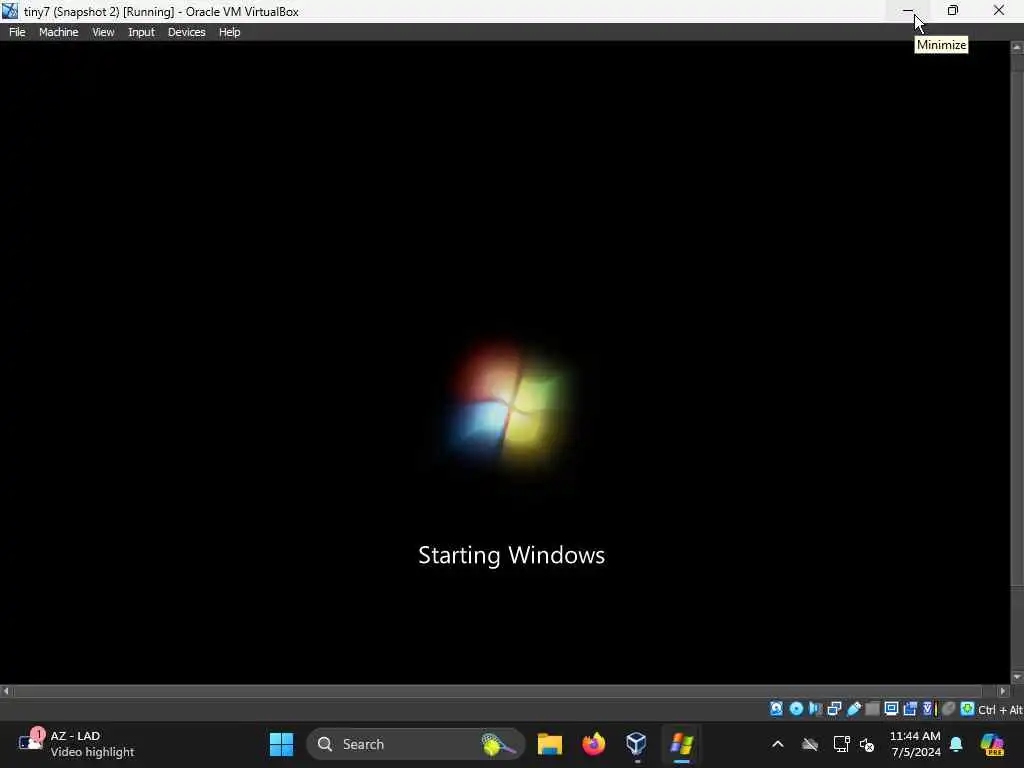Click the hard disk activity indicator icon
The height and width of the screenshot is (768, 1024).
[x=776, y=709]
